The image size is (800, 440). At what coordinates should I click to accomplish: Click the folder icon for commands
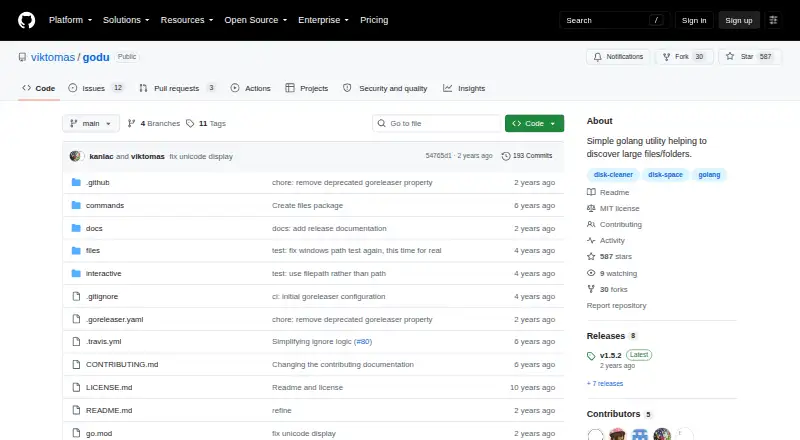76,205
